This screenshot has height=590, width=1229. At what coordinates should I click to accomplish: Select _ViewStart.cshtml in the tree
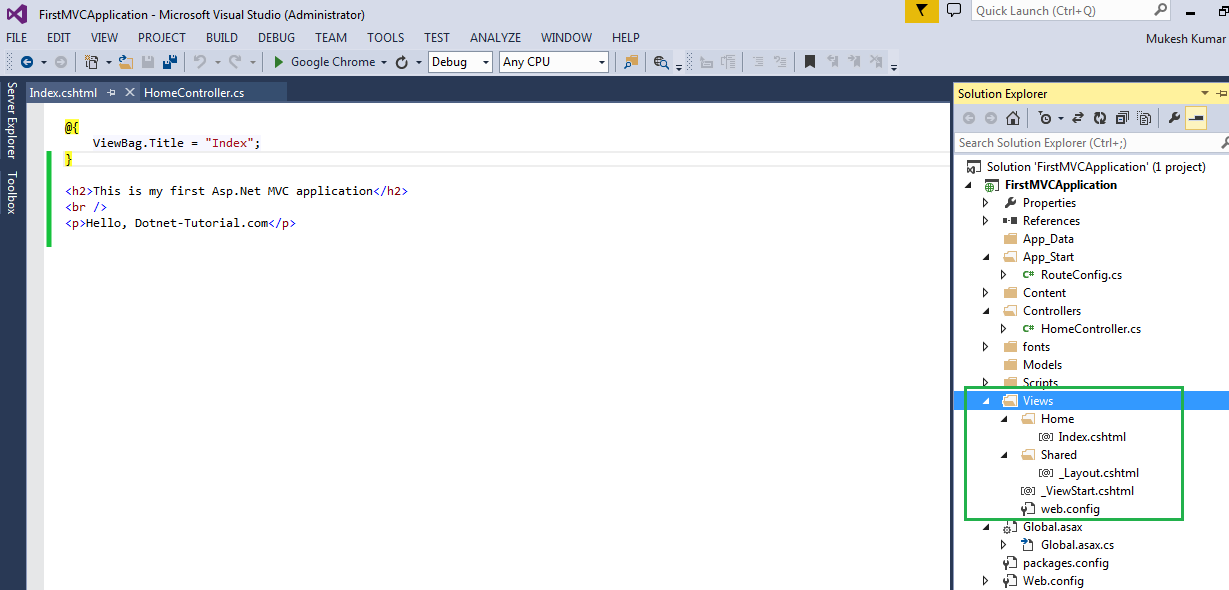point(1087,491)
